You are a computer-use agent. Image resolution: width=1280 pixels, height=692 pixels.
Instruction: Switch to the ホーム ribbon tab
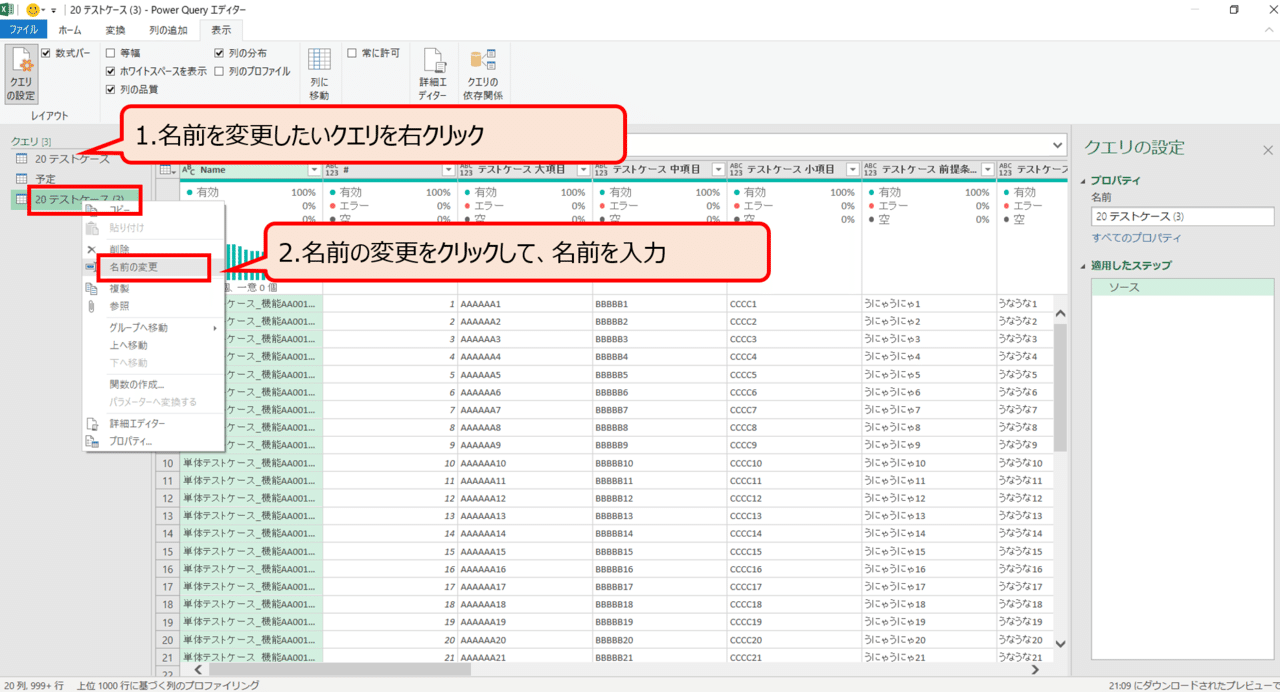point(70,30)
